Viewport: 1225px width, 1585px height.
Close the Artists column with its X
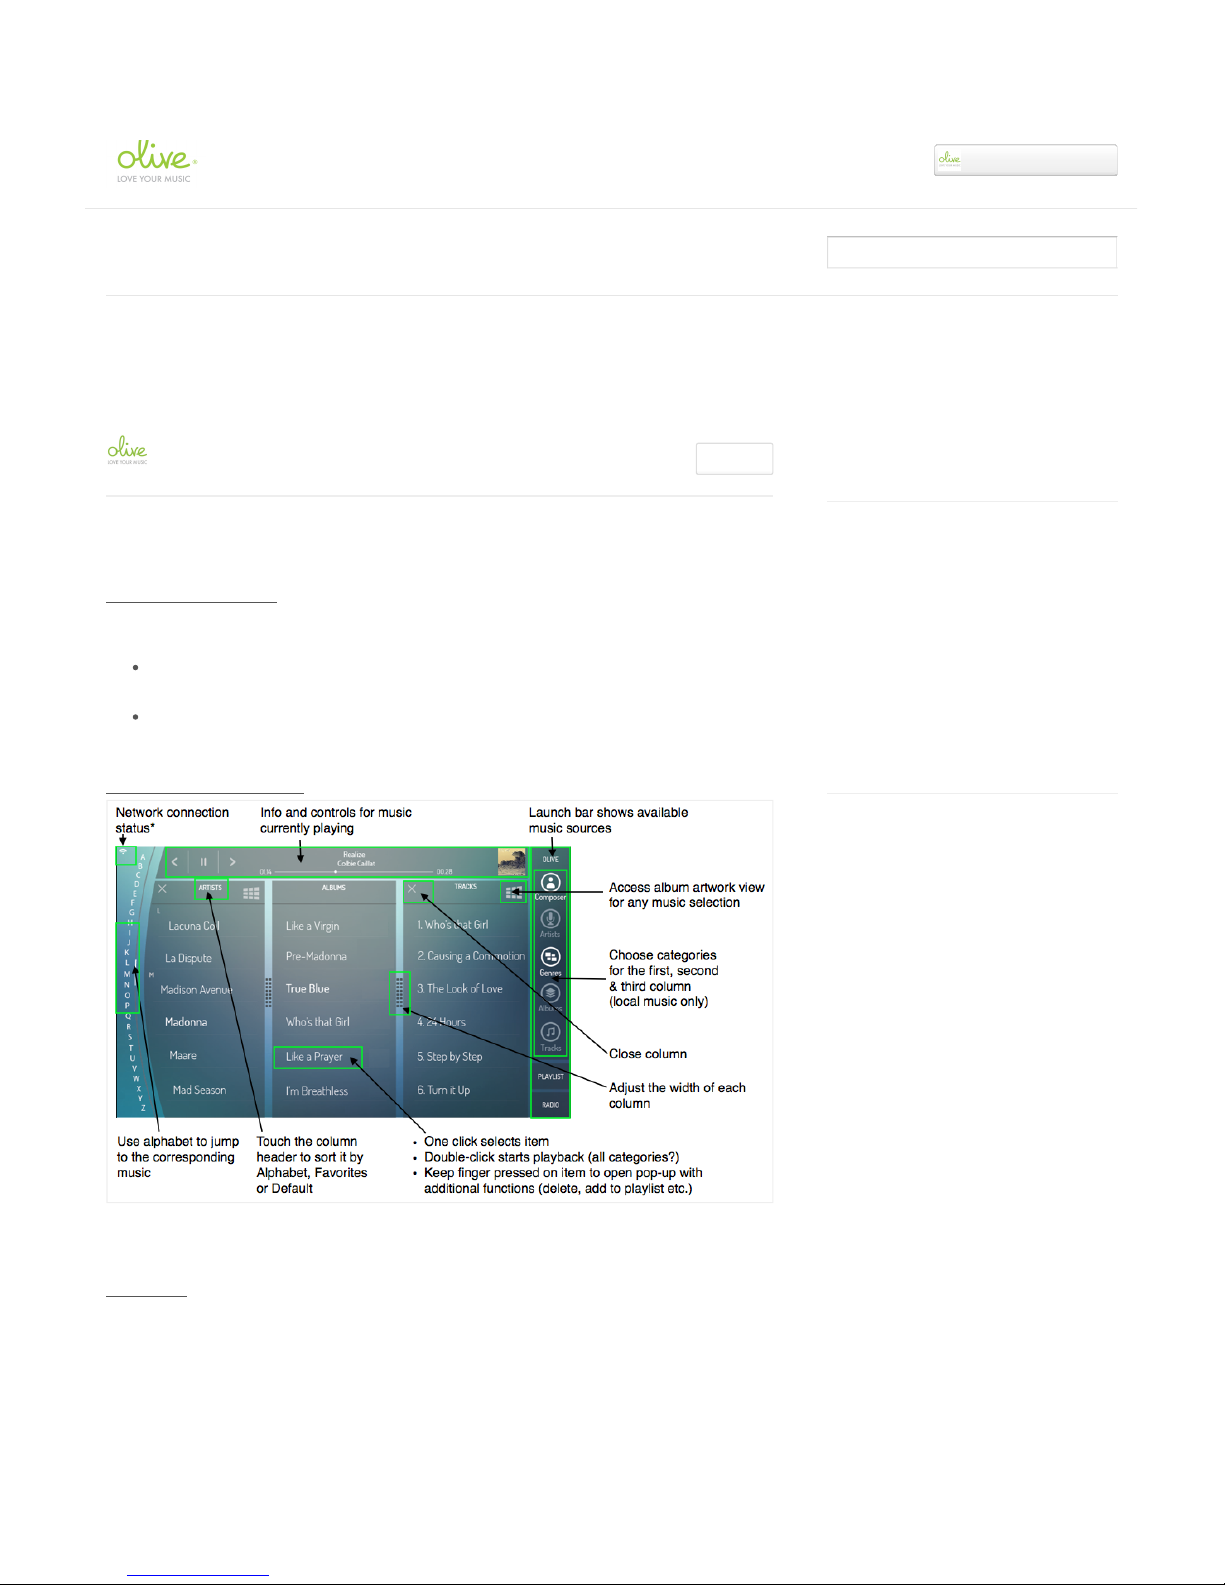pyautogui.click(x=162, y=889)
